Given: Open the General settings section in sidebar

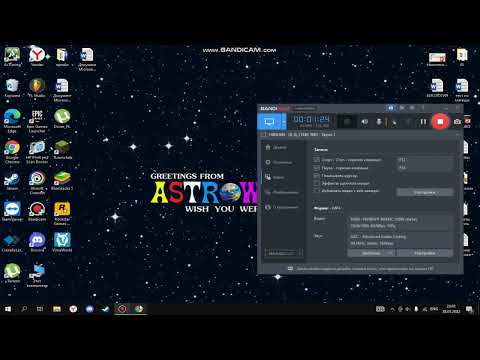Looking at the screenshot, I should 279,162.
